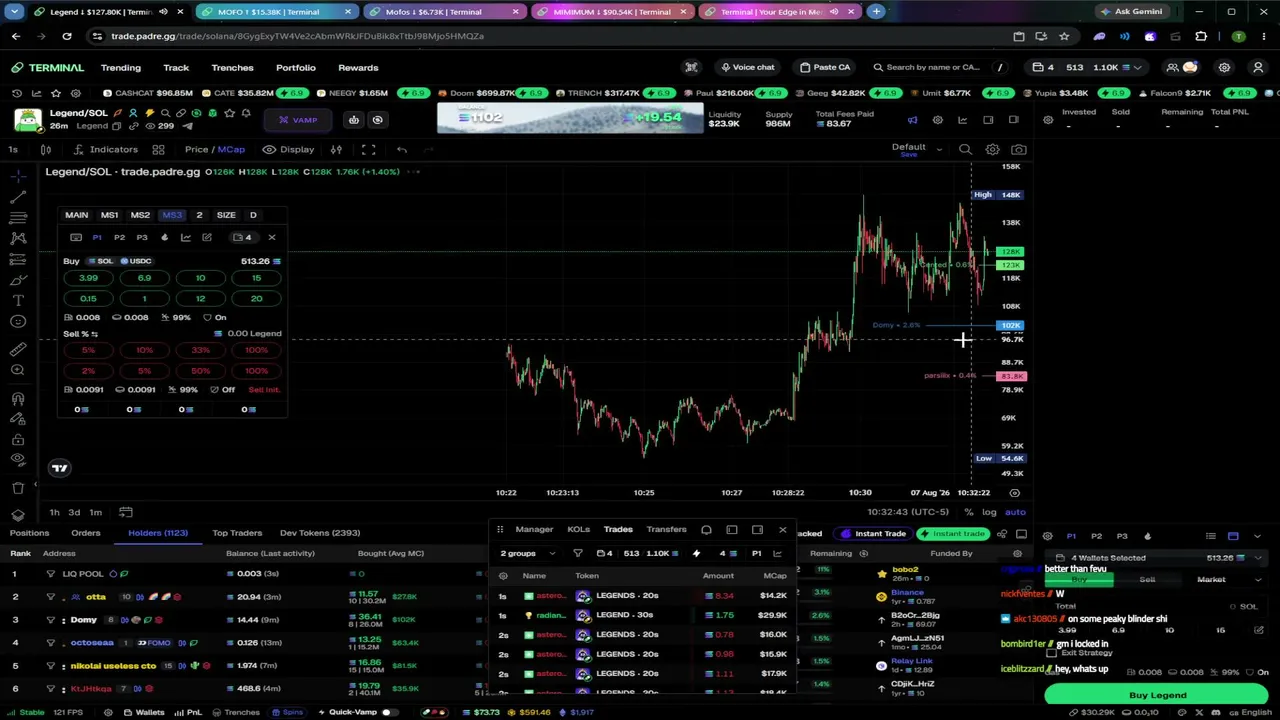Screen dimensions: 1280x720
Task: Toggle the Exit Strategy checkbox
Action: click(1051, 653)
